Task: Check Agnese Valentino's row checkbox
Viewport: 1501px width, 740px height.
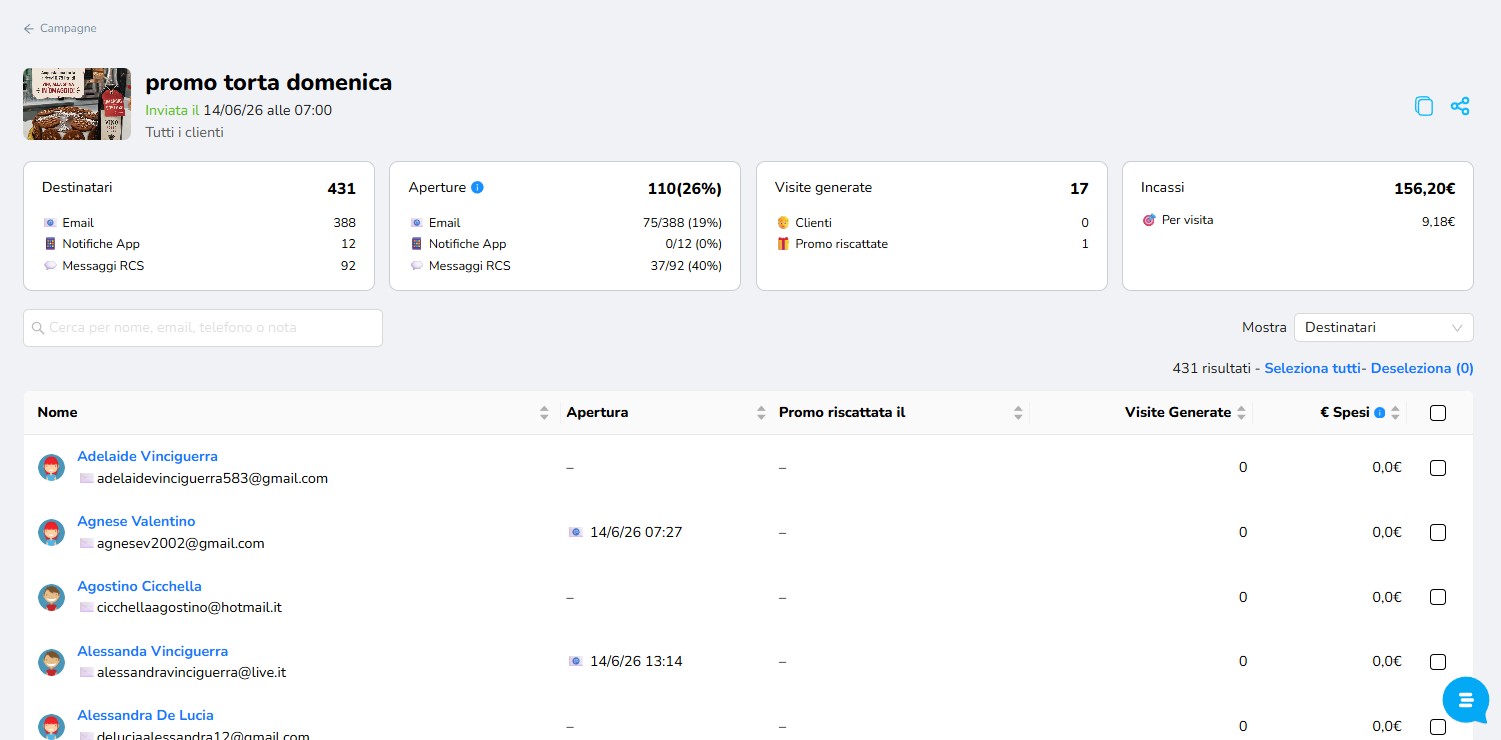Action: coord(1438,533)
